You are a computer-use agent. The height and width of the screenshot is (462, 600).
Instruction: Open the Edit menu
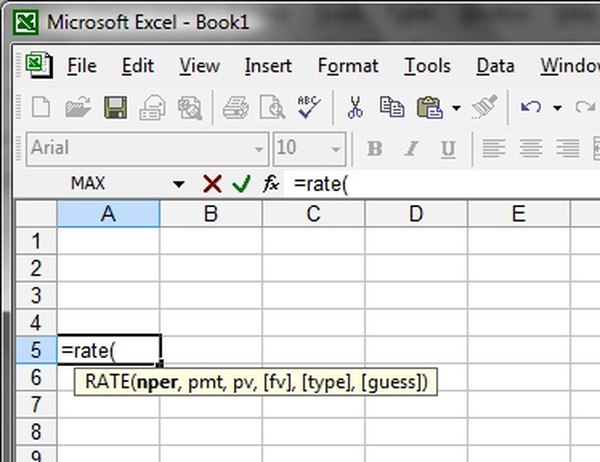pos(138,66)
